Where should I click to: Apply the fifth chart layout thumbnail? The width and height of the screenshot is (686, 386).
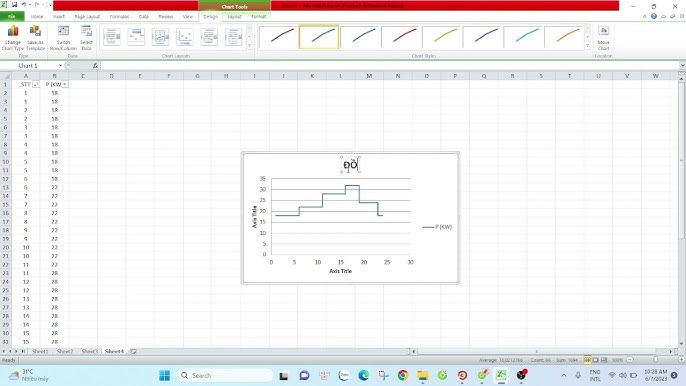pos(209,37)
